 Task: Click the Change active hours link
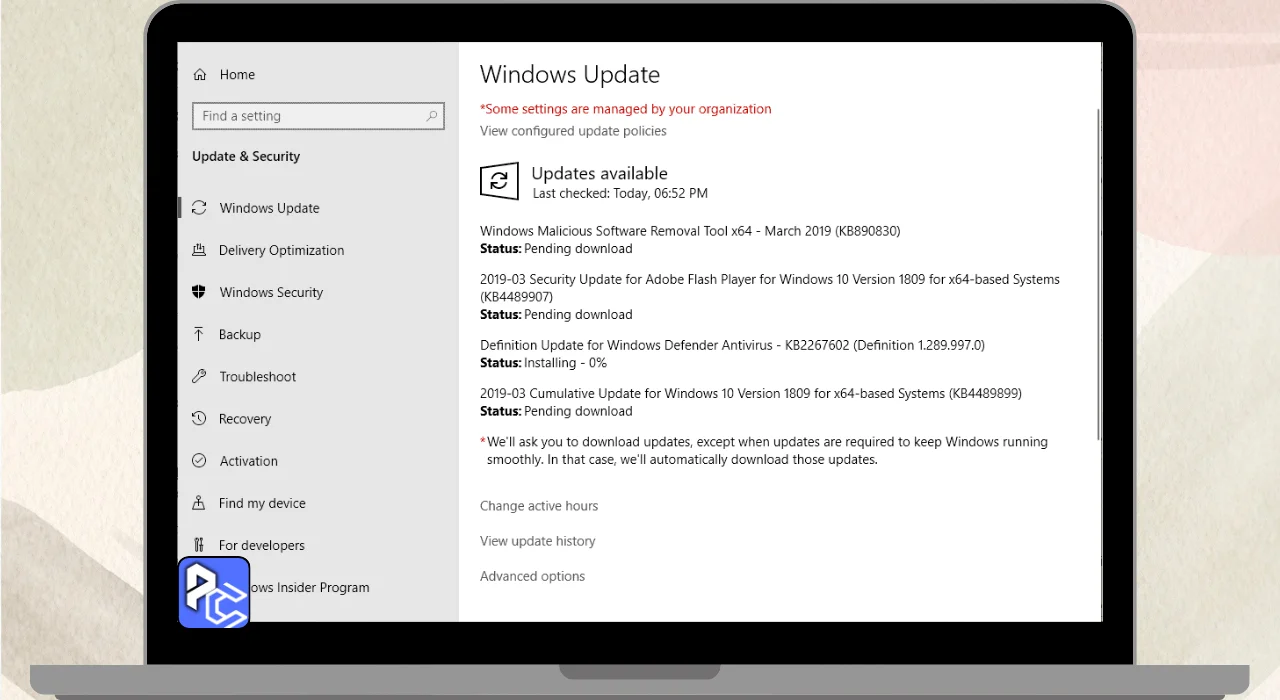pos(539,506)
